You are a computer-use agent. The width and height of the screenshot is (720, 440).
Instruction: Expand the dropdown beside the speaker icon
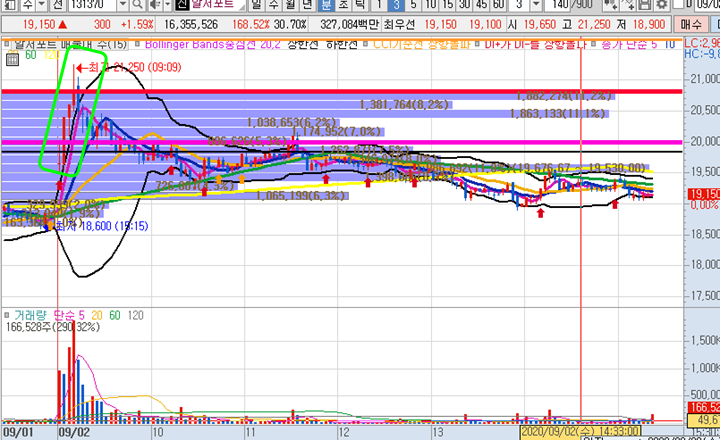[x=168, y=5]
